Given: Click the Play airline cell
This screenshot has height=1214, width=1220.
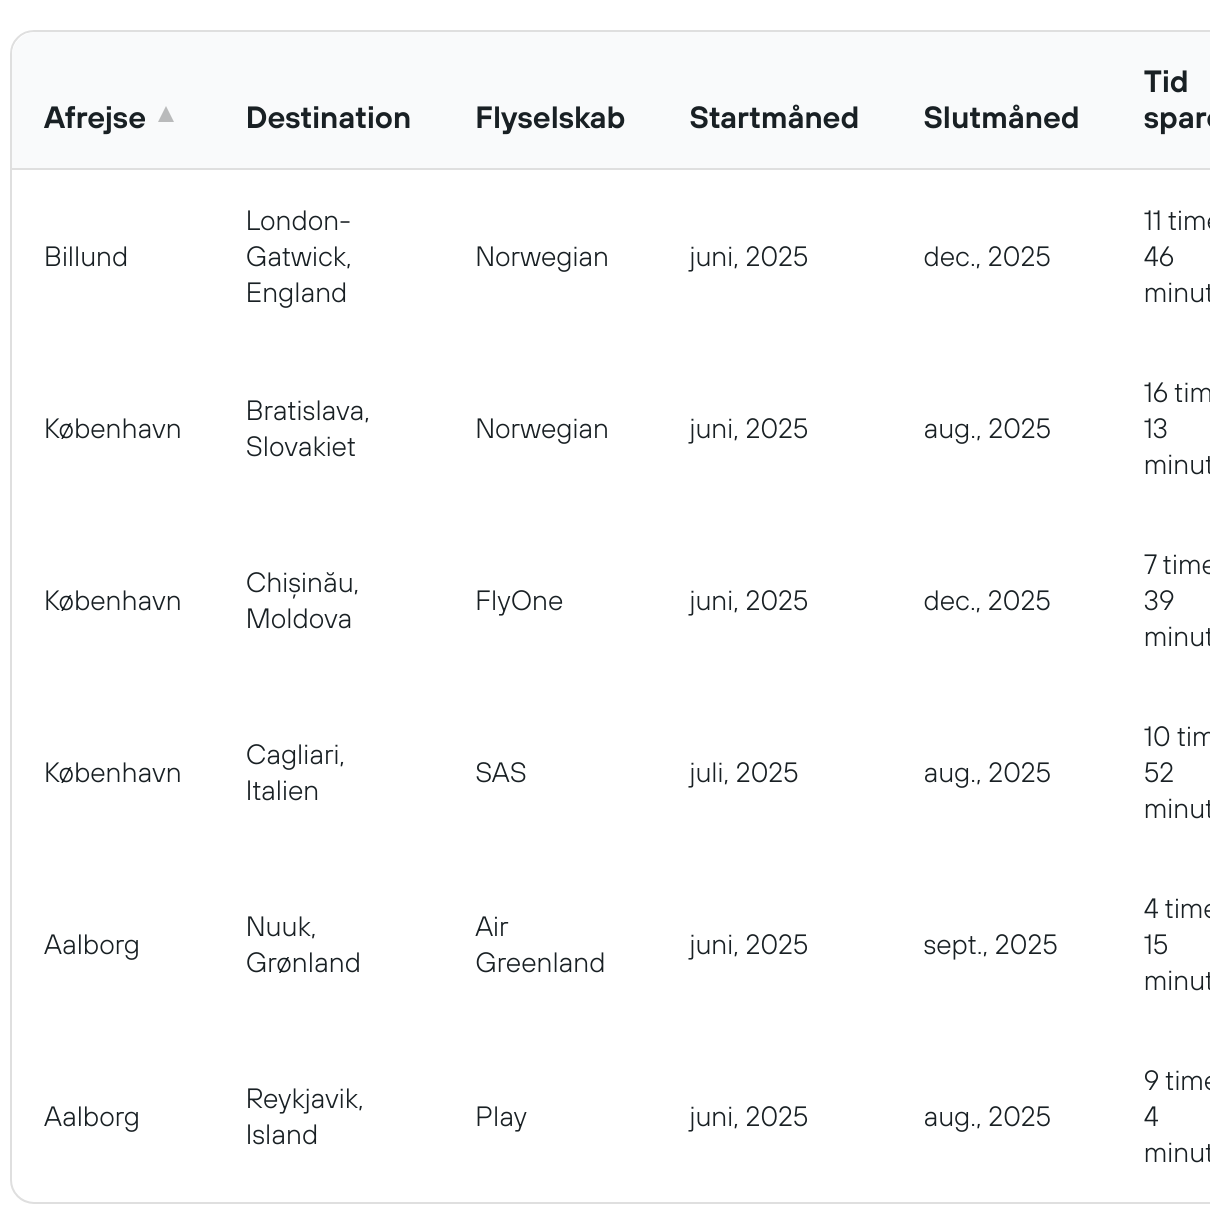Looking at the screenshot, I should [501, 1117].
